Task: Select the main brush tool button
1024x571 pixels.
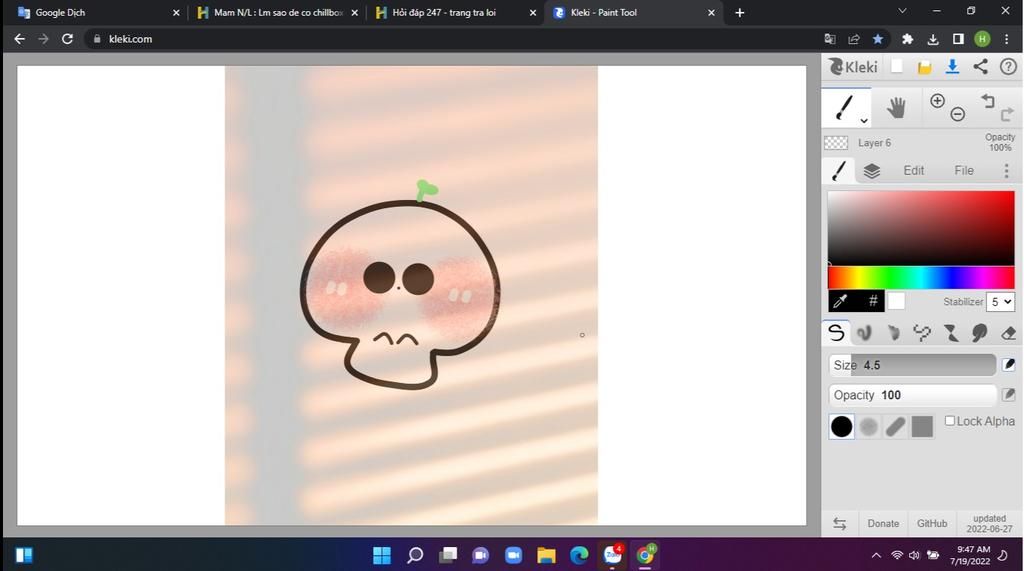Action: pos(844,108)
